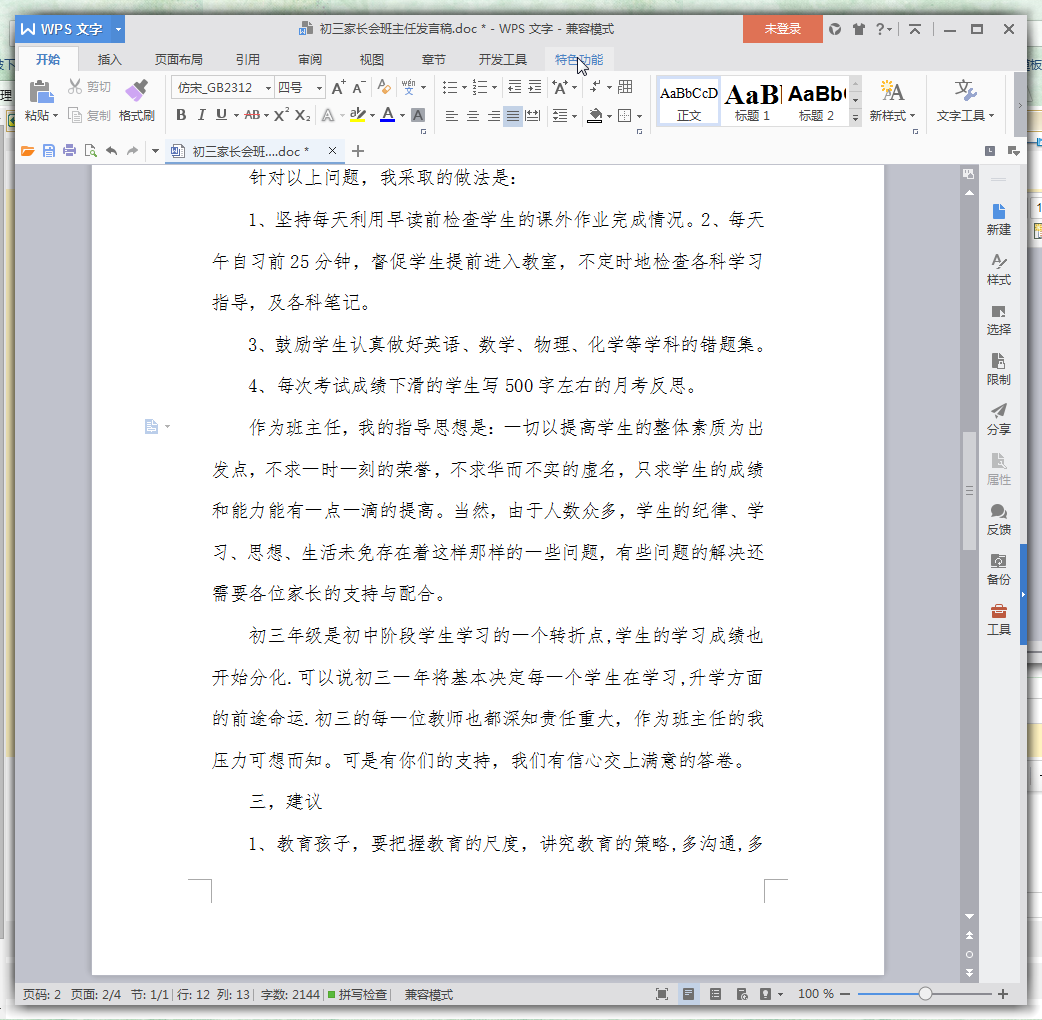This screenshot has width=1042, height=1020.
Task: Switch to the 引用 ribbon tab
Action: (248, 60)
